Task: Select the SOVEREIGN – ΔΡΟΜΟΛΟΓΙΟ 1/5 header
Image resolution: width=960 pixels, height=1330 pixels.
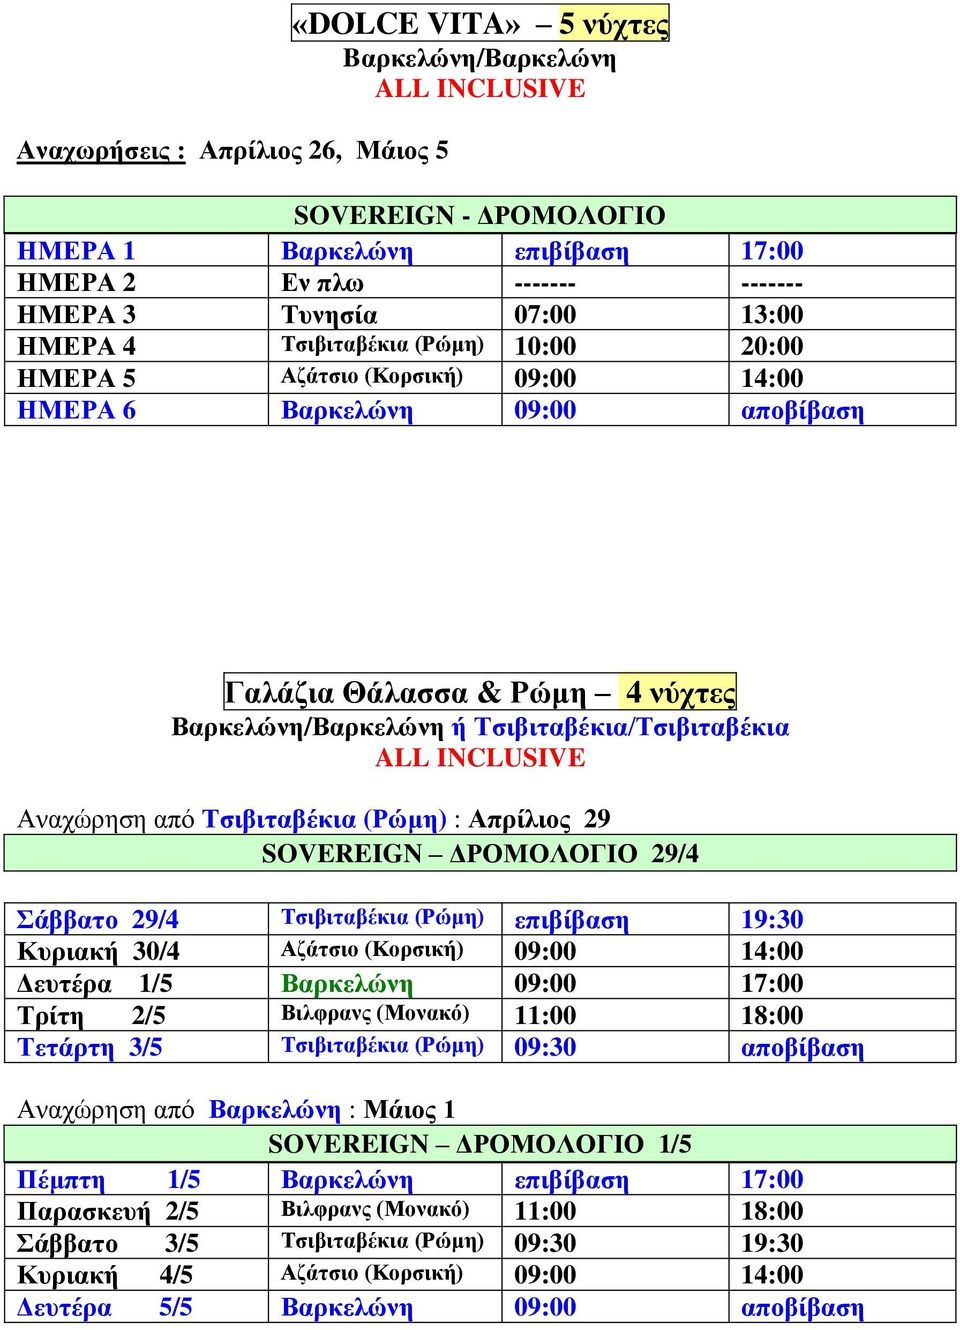Action: pyautogui.click(x=480, y=1143)
